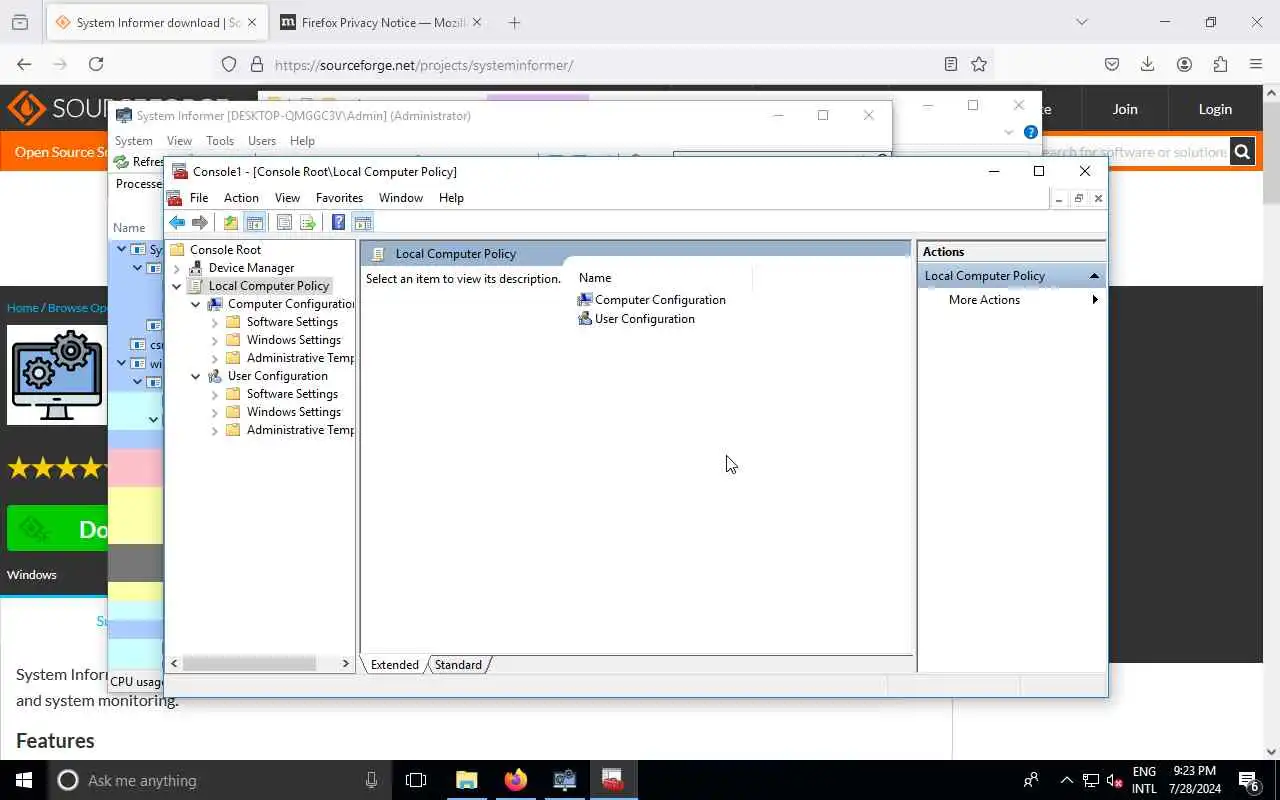Click Firefox icon on taskbar
The width and height of the screenshot is (1280, 800).
[x=515, y=780]
